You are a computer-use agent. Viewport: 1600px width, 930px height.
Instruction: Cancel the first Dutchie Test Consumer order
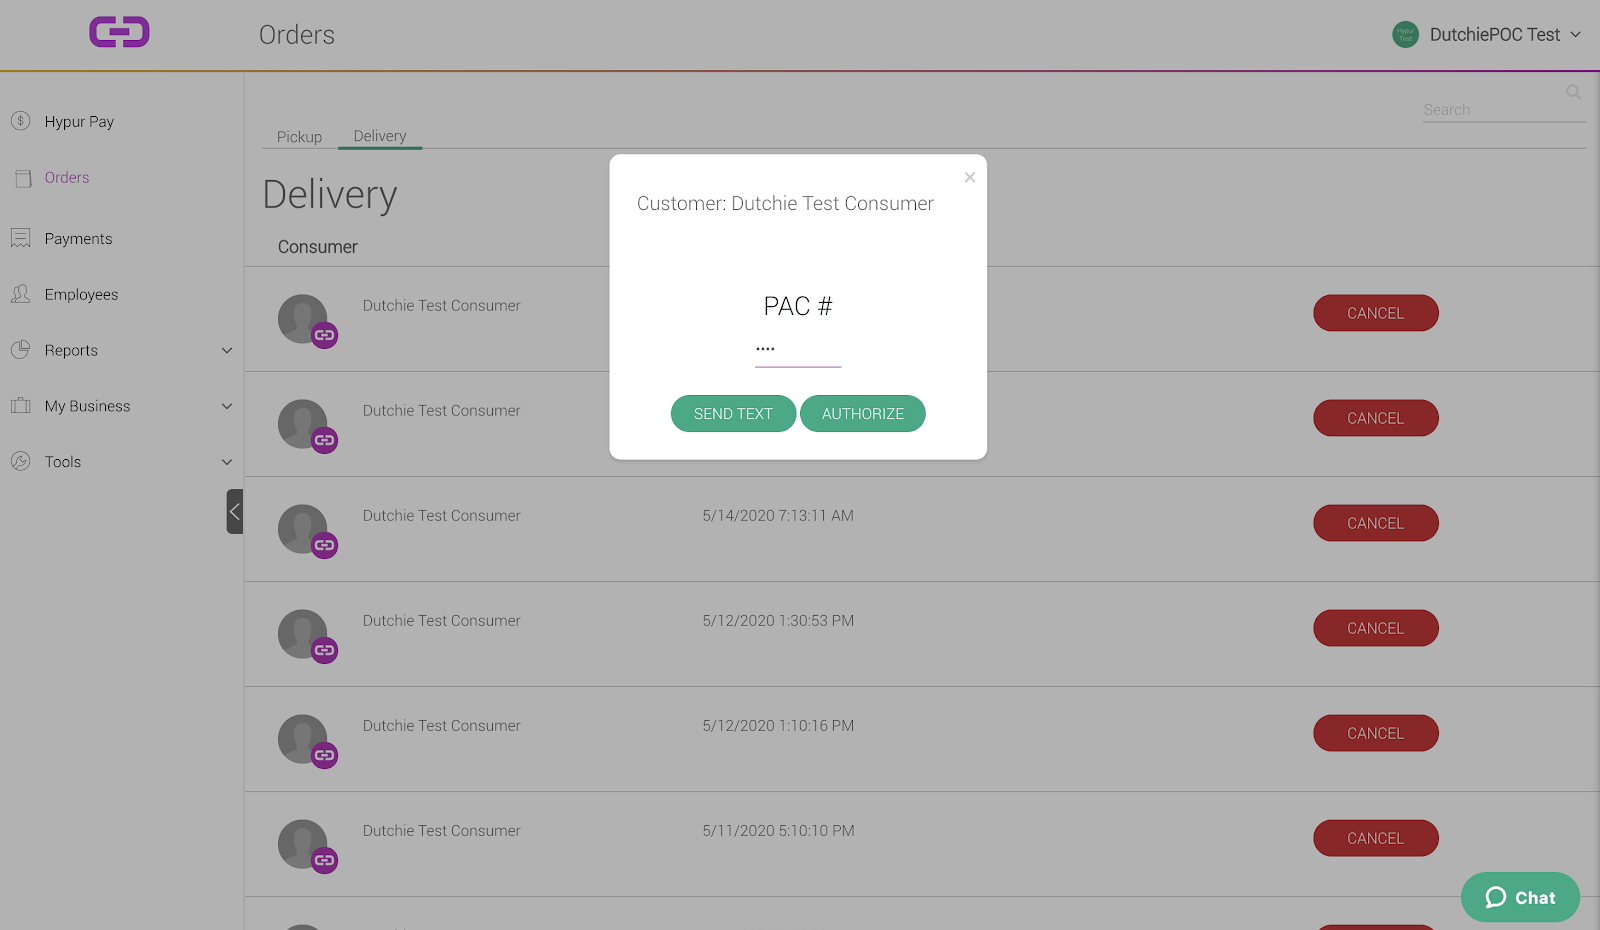click(1376, 313)
